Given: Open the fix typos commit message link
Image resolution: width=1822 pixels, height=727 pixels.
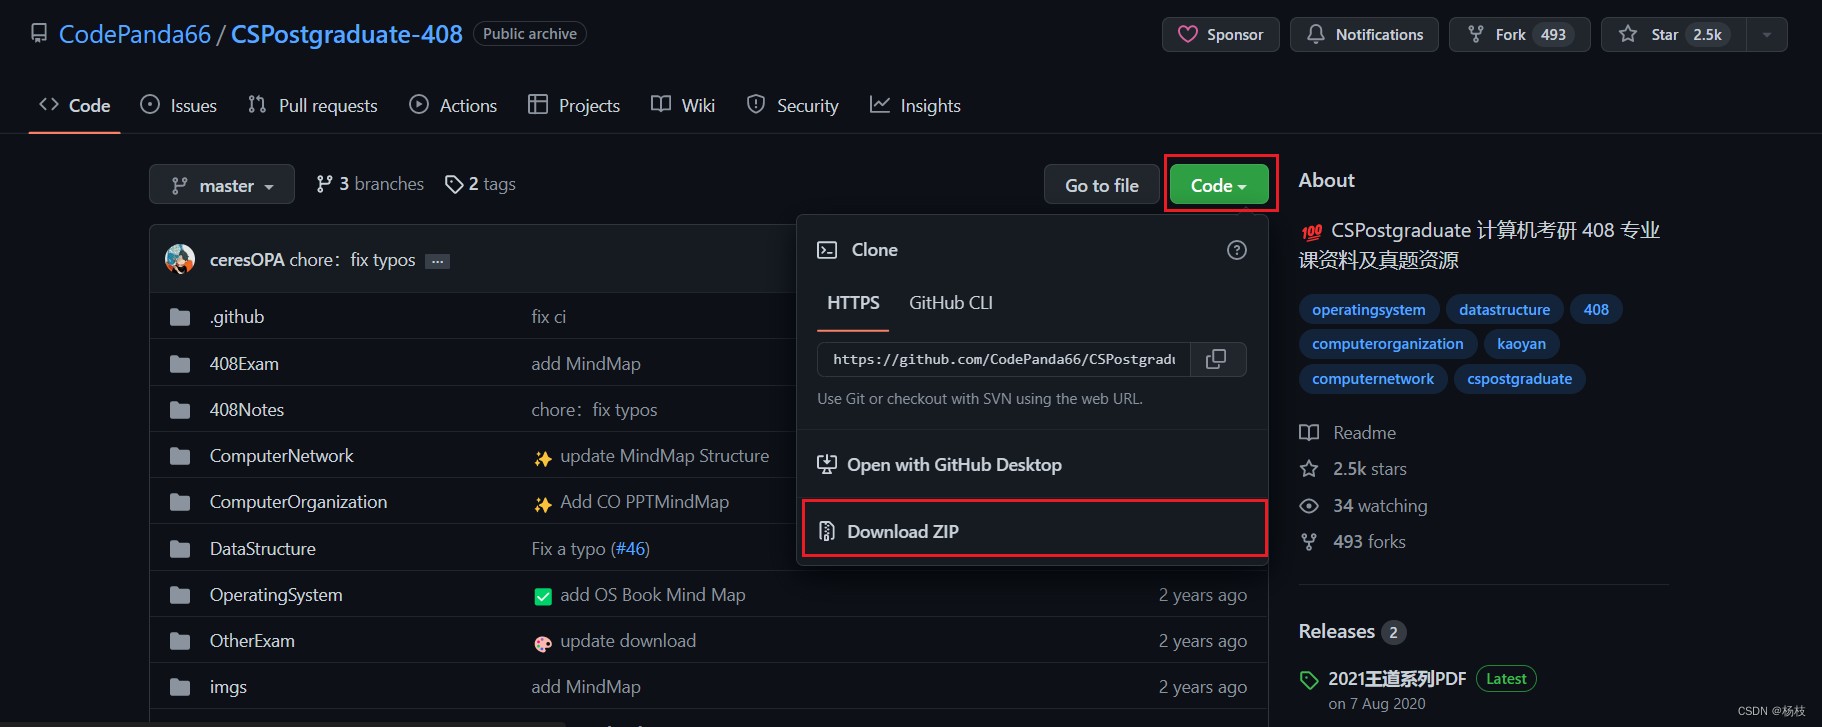Looking at the screenshot, I should click(x=352, y=260).
